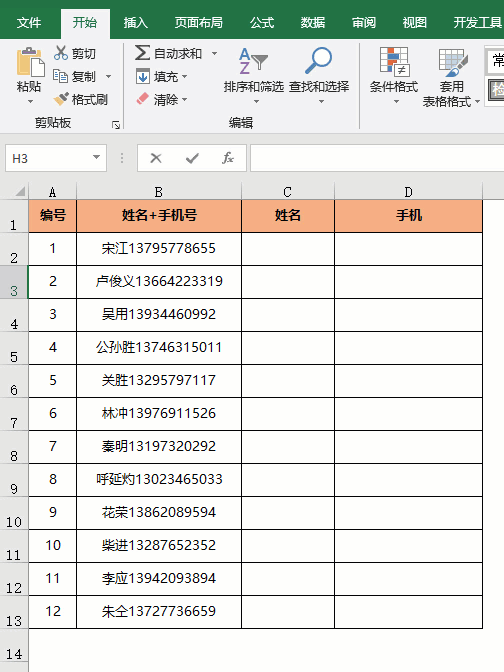Click the Insert Function fx icon
Viewport: 504px width, 672px height.
click(x=228, y=158)
